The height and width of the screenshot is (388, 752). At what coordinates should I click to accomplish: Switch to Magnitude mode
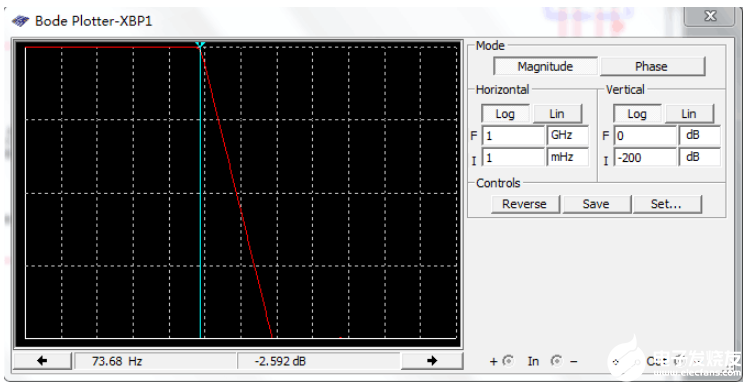click(x=545, y=66)
